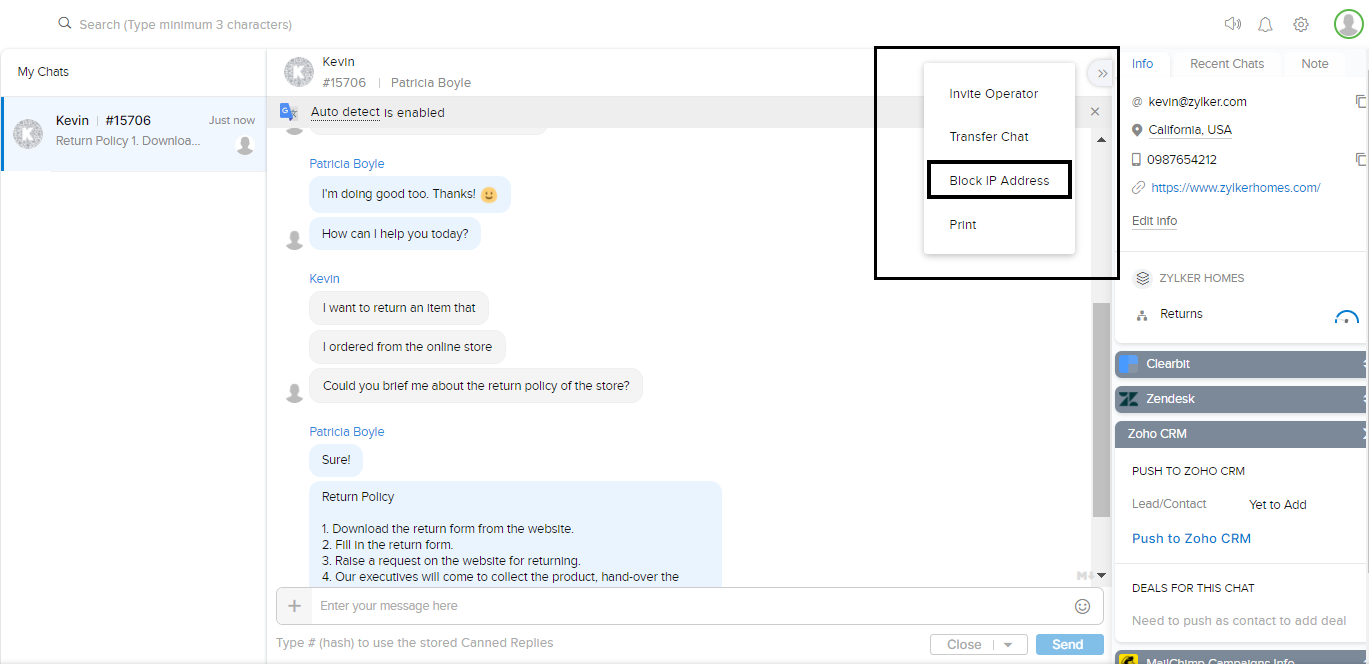Click the Edit info link
Image resolution: width=1369 pixels, height=664 pixels.
coord(1154,221)
